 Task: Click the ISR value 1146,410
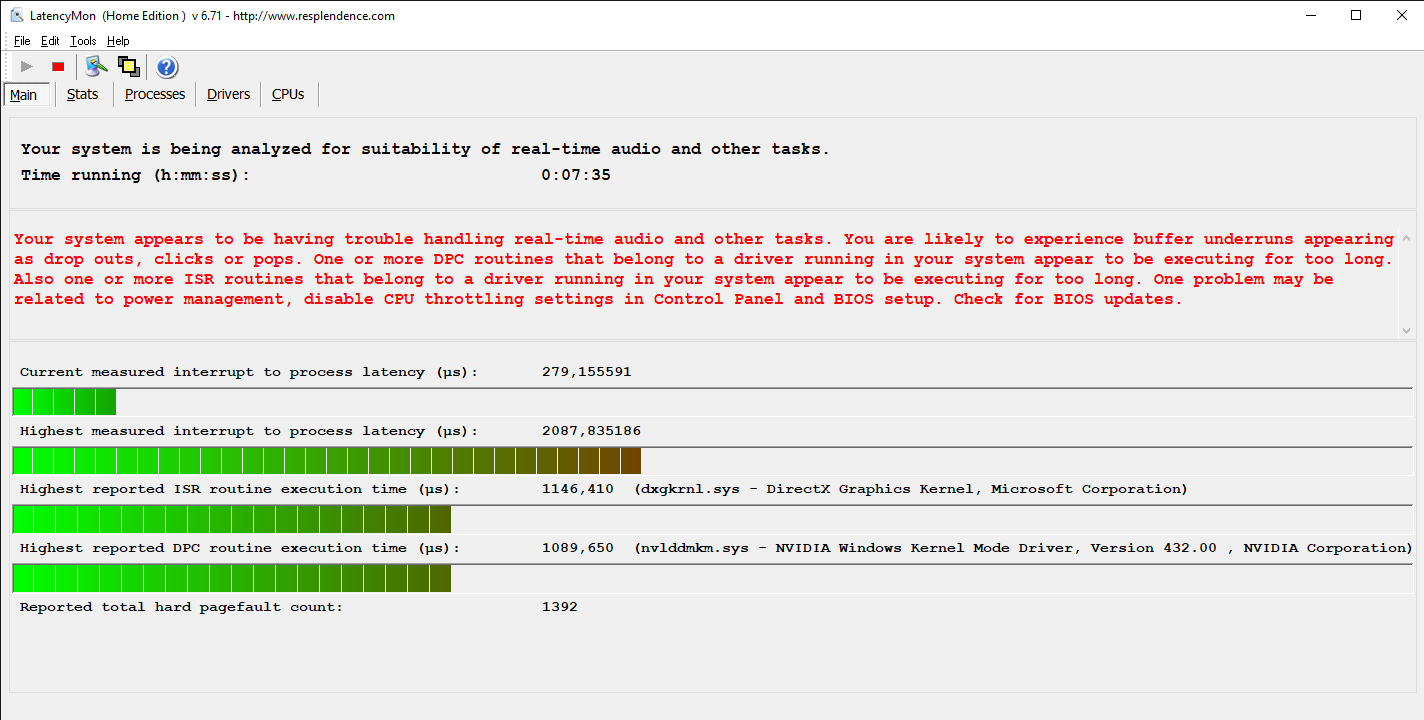[578, 489]
